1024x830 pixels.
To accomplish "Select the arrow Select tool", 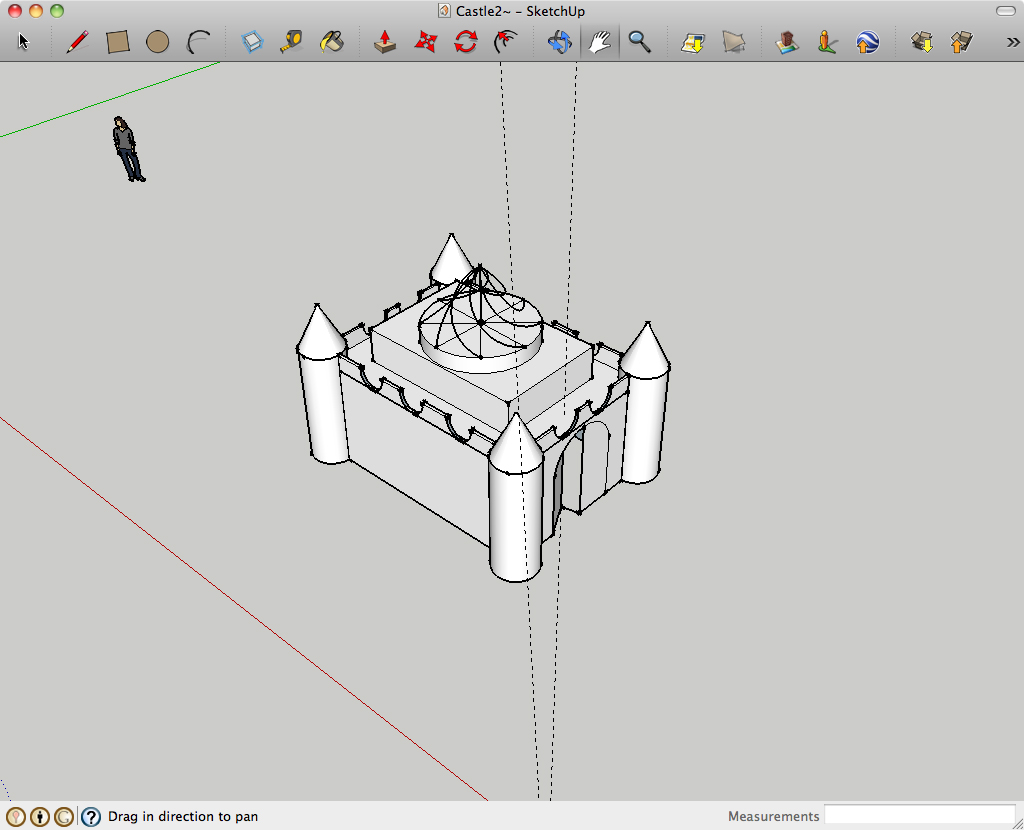I will [x=25, y=42].
